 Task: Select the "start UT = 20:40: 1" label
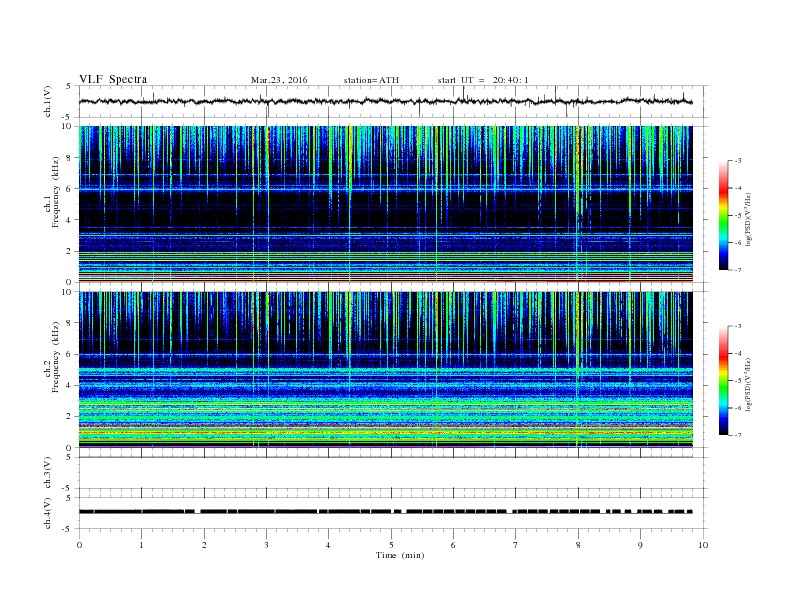483,80
